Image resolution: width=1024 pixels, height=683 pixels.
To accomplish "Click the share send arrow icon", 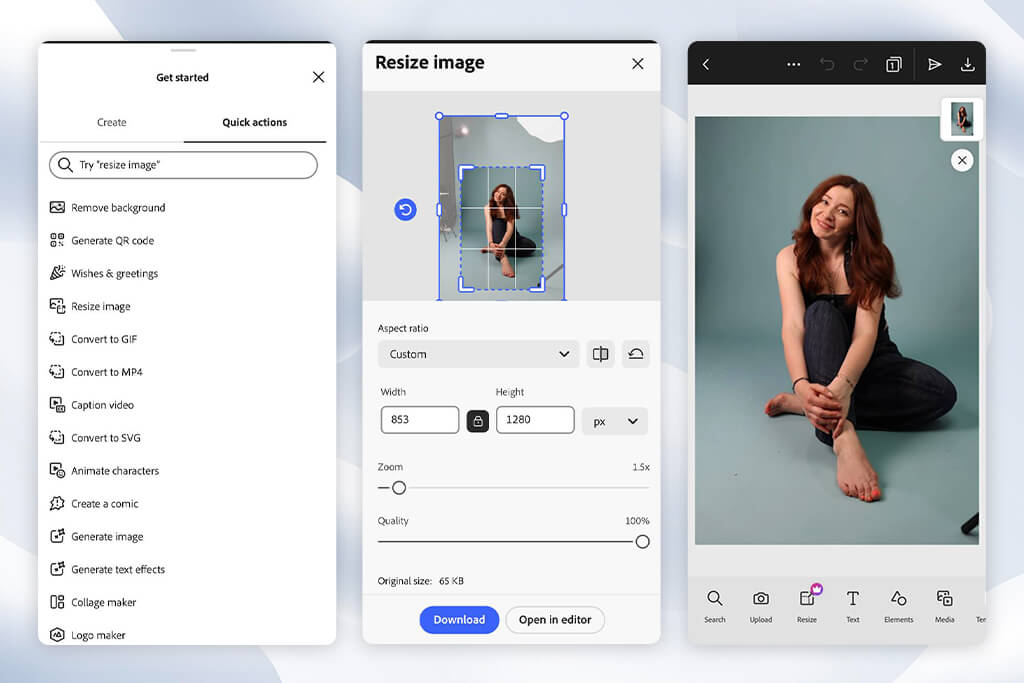I will [935, 64].
